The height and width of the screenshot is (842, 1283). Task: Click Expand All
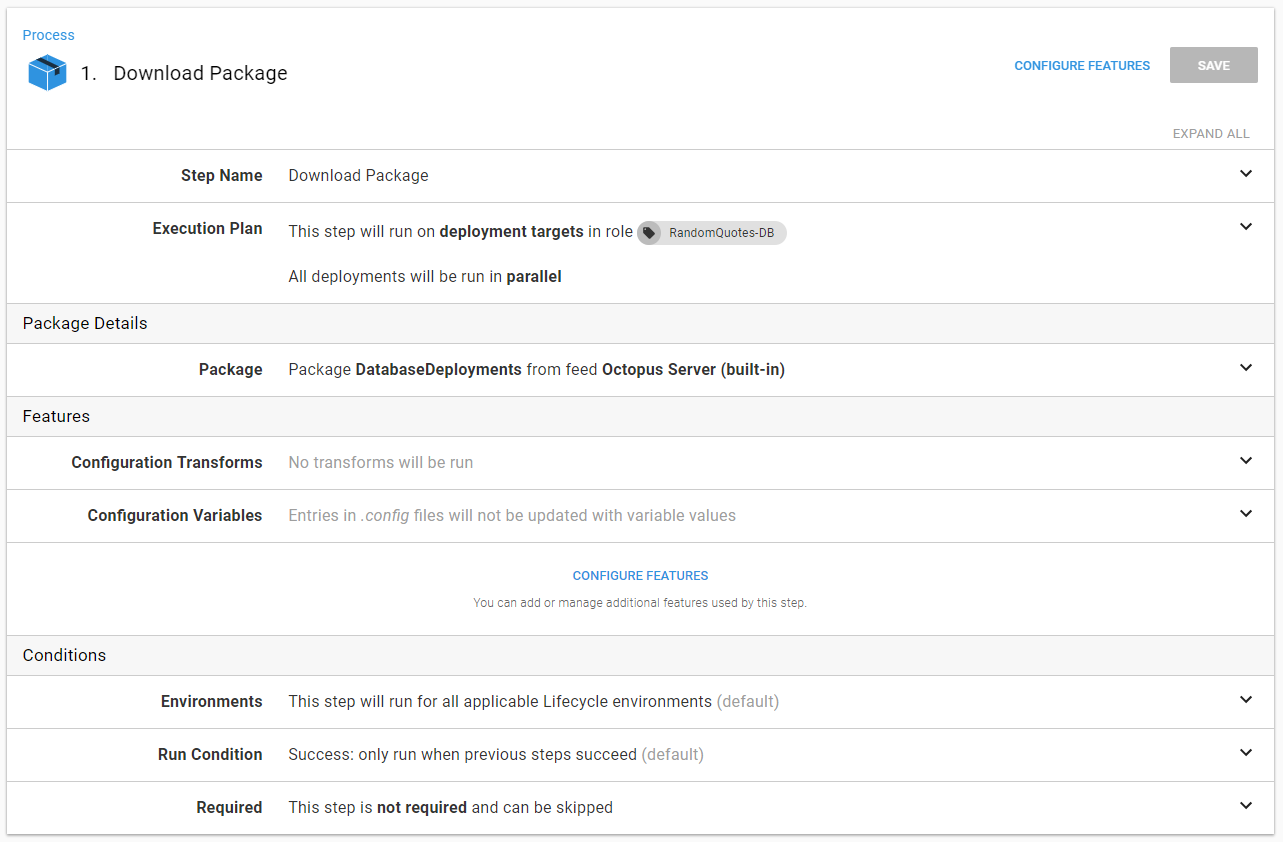click(1210, 134)
